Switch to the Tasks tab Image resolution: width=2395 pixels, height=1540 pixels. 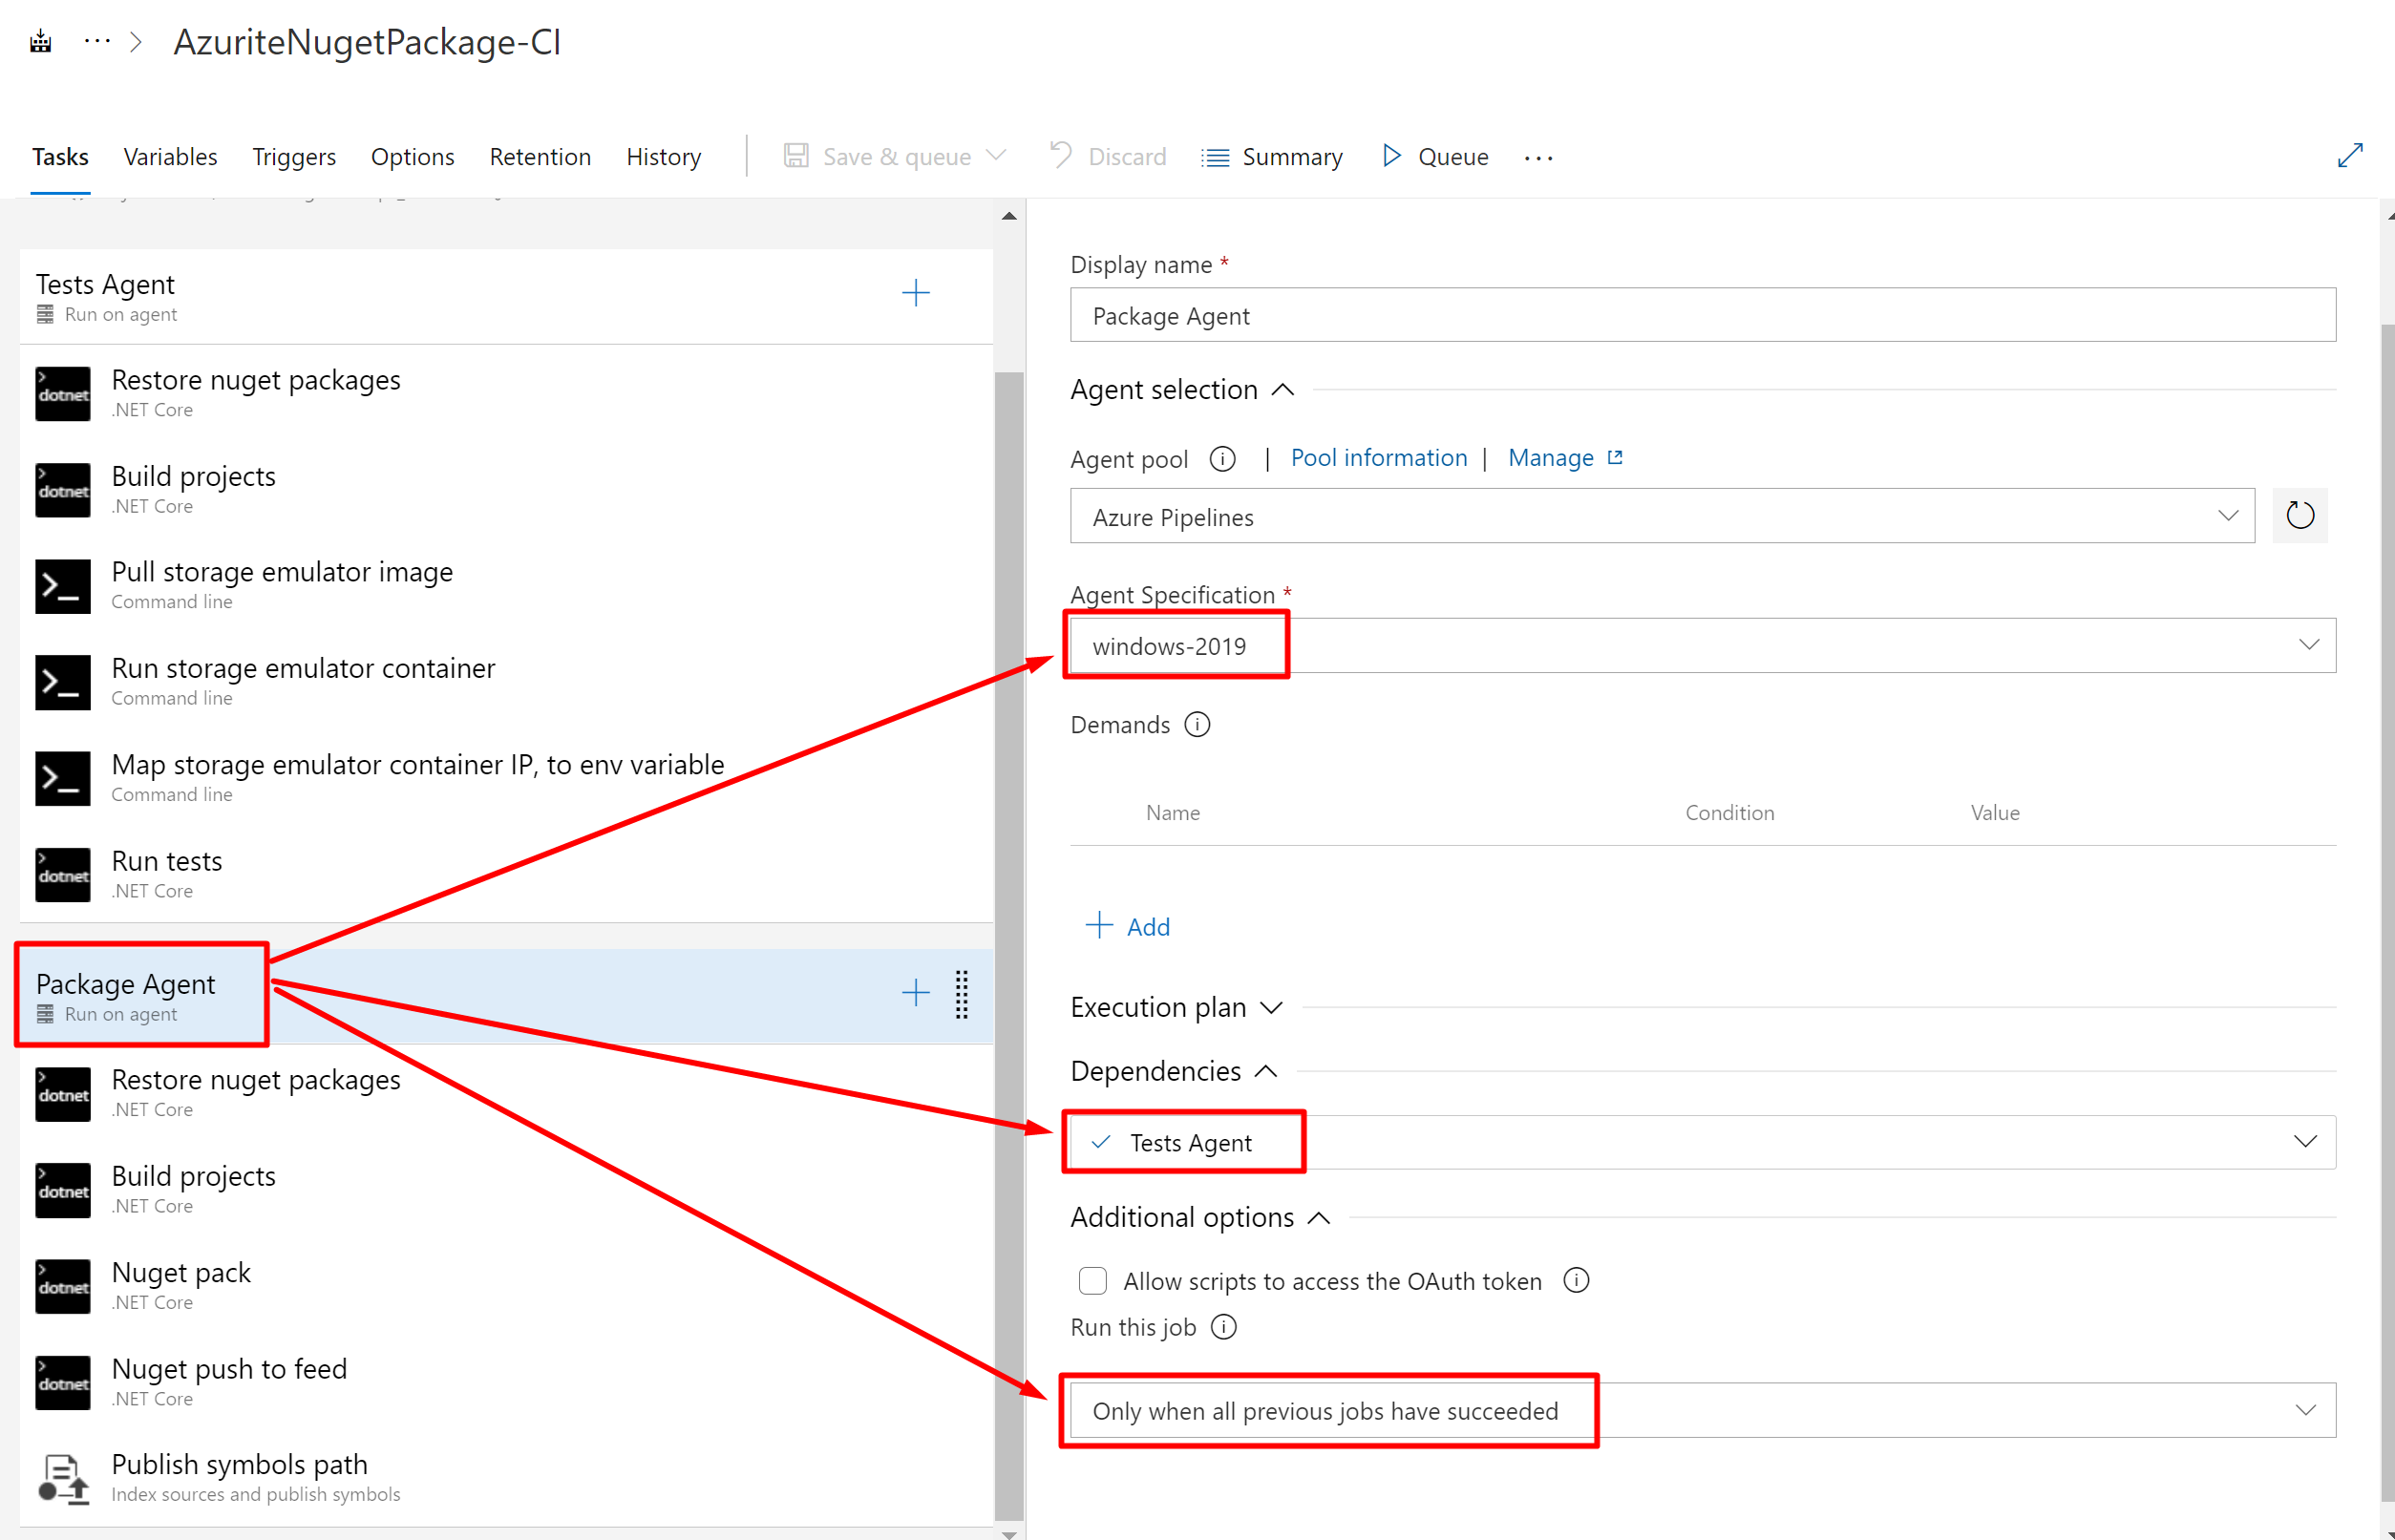click(60, 157)
